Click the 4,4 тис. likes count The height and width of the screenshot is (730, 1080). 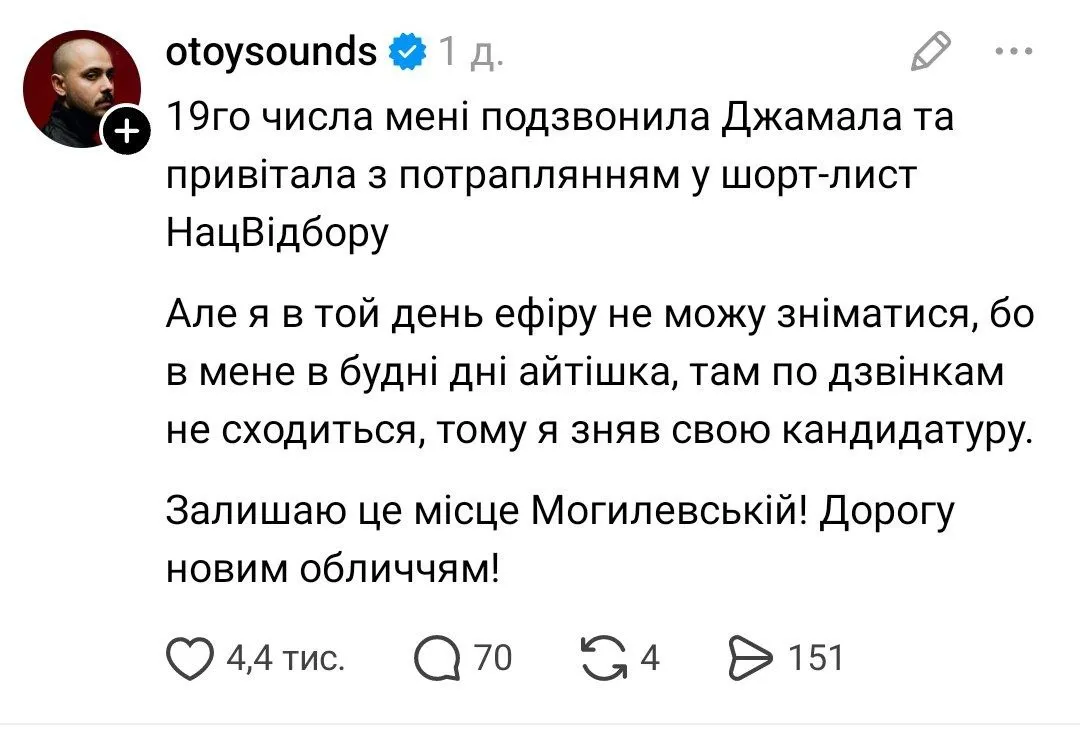[286, 658]
